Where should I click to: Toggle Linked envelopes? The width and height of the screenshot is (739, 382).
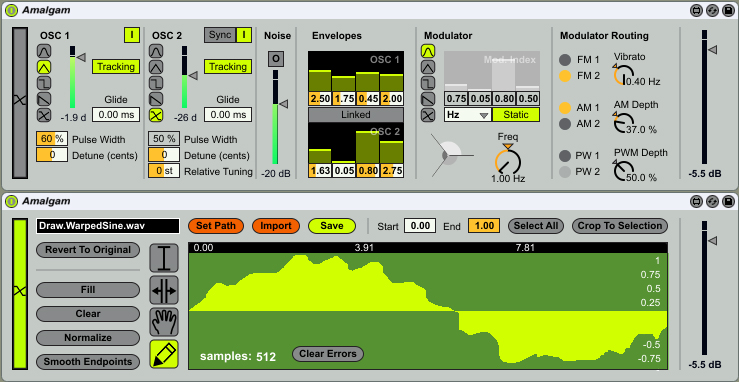(356, 114)
